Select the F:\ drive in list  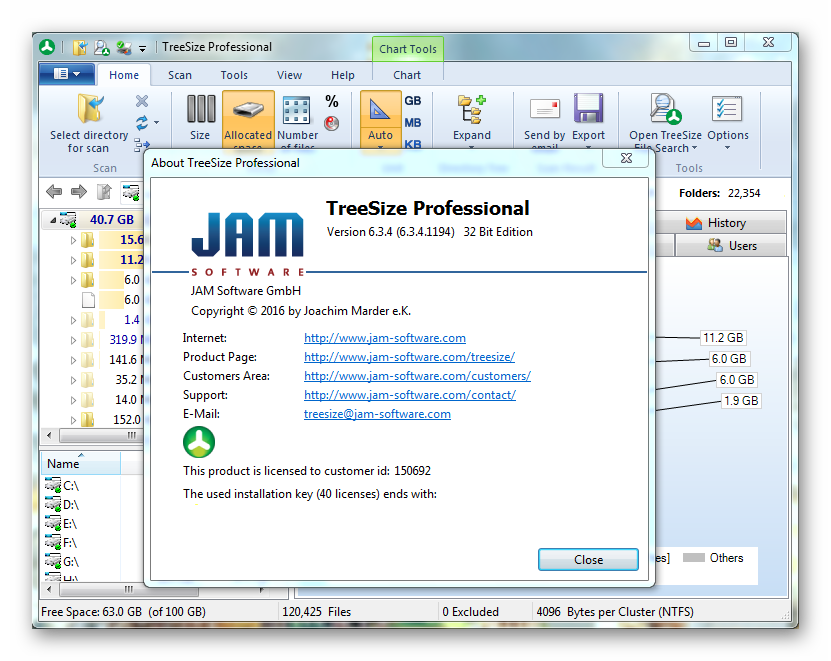pos(61,543)
